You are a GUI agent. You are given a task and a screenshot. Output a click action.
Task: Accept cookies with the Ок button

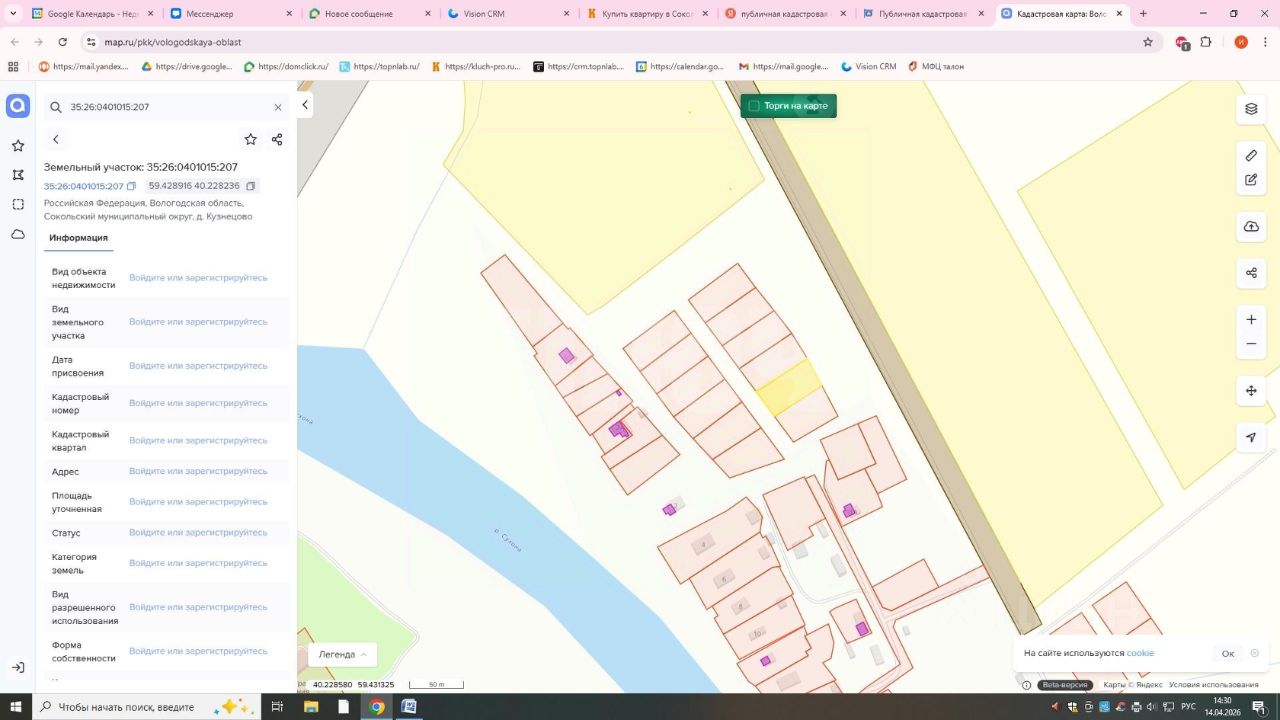(x=1228, y=653)
